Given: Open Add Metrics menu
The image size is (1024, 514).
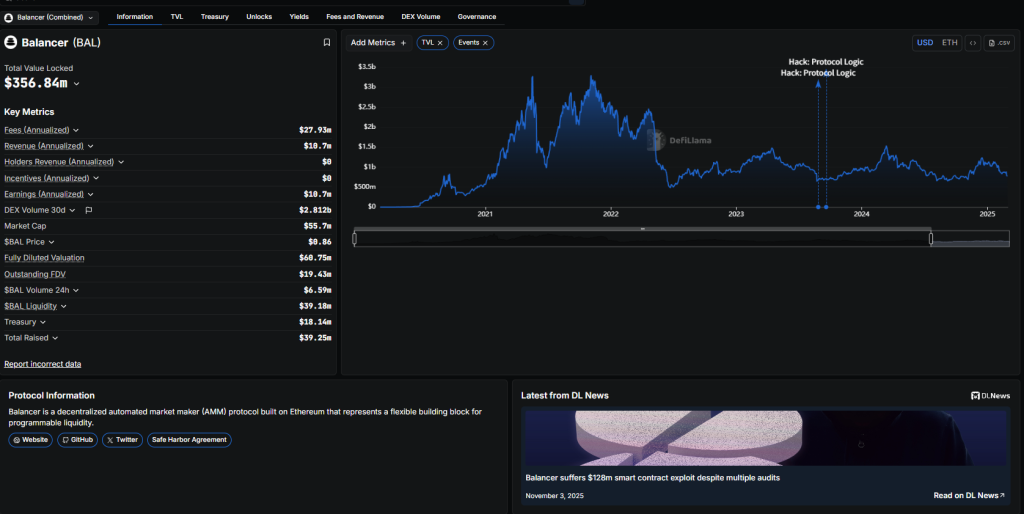Looking at the screenshot, I should point(378,43).
